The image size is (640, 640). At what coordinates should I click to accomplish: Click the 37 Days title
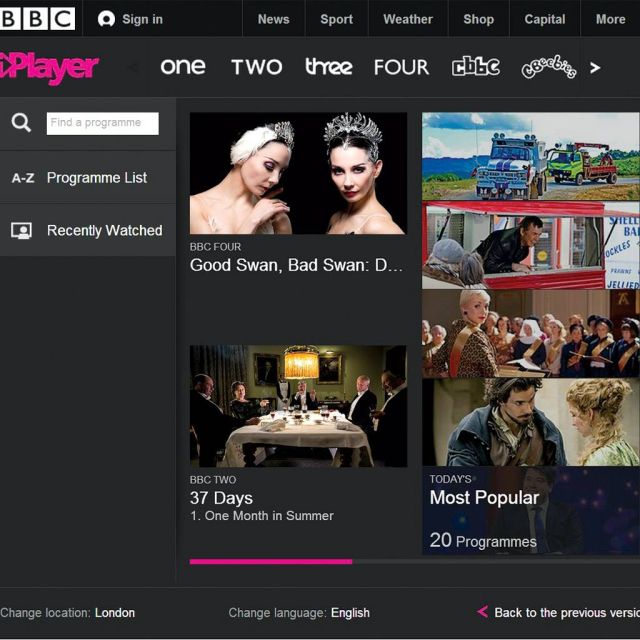pyautogui.click(x=221, y=498)
